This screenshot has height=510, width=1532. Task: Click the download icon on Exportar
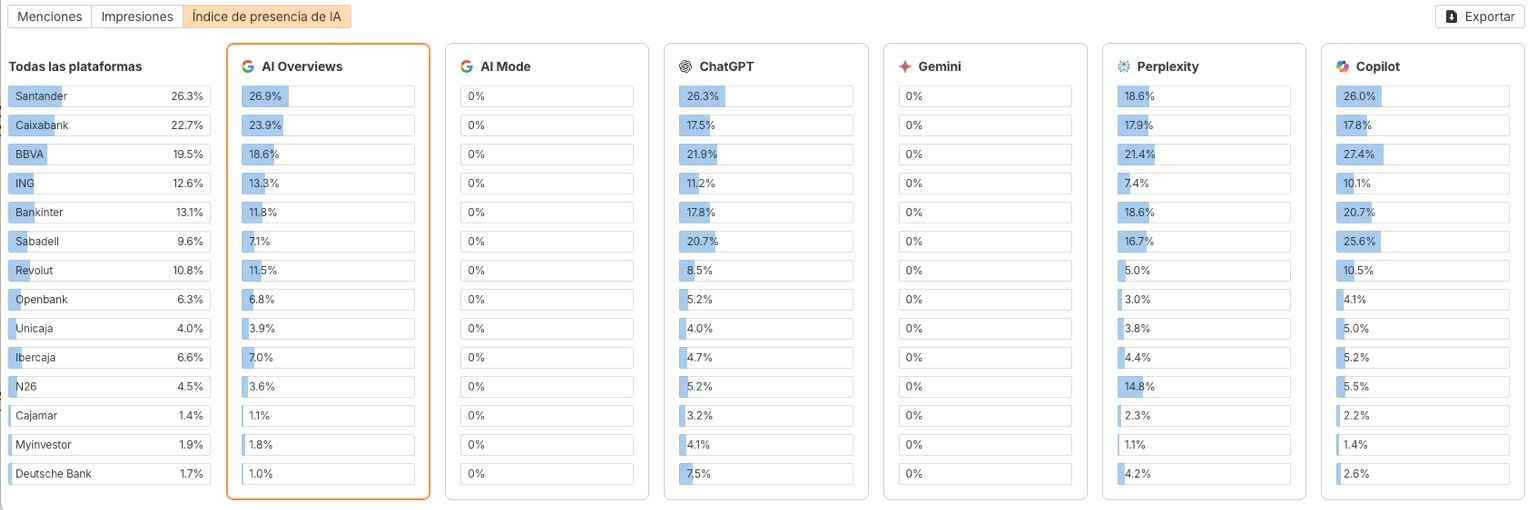click(x=1452, y=17)
